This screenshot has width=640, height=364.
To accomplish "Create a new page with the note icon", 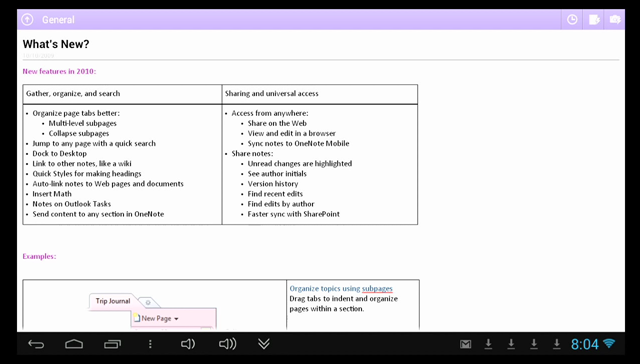I will point(594,19).
